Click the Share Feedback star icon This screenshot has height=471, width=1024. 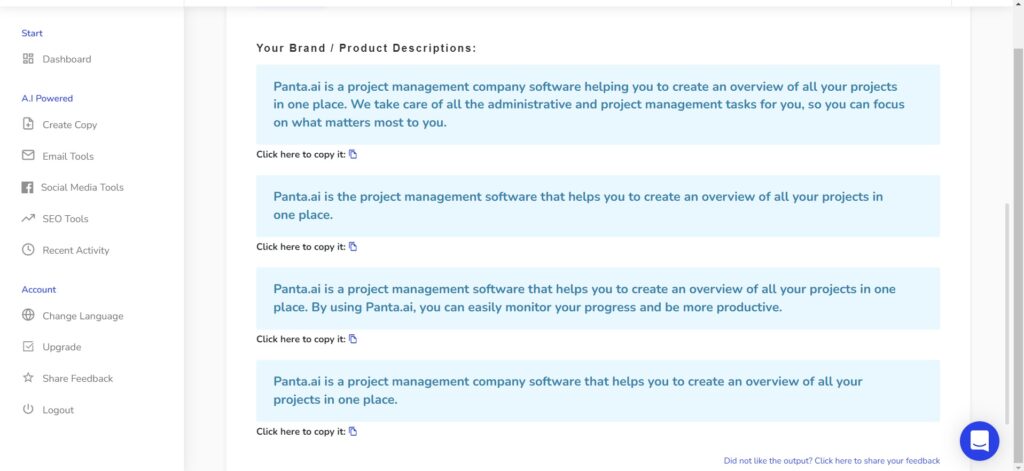(x=28, y=378)
